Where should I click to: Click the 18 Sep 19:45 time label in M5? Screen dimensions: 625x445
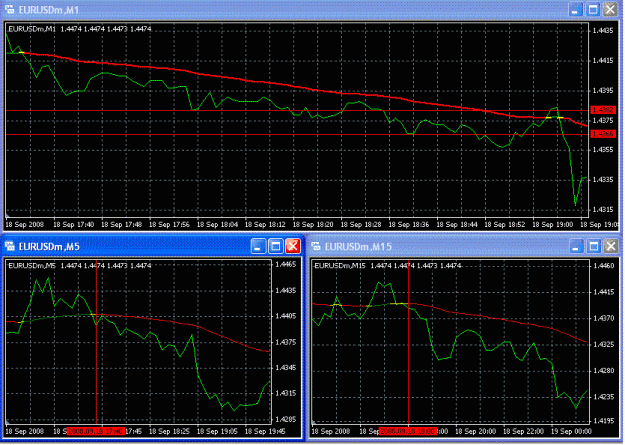coord(265,431)
